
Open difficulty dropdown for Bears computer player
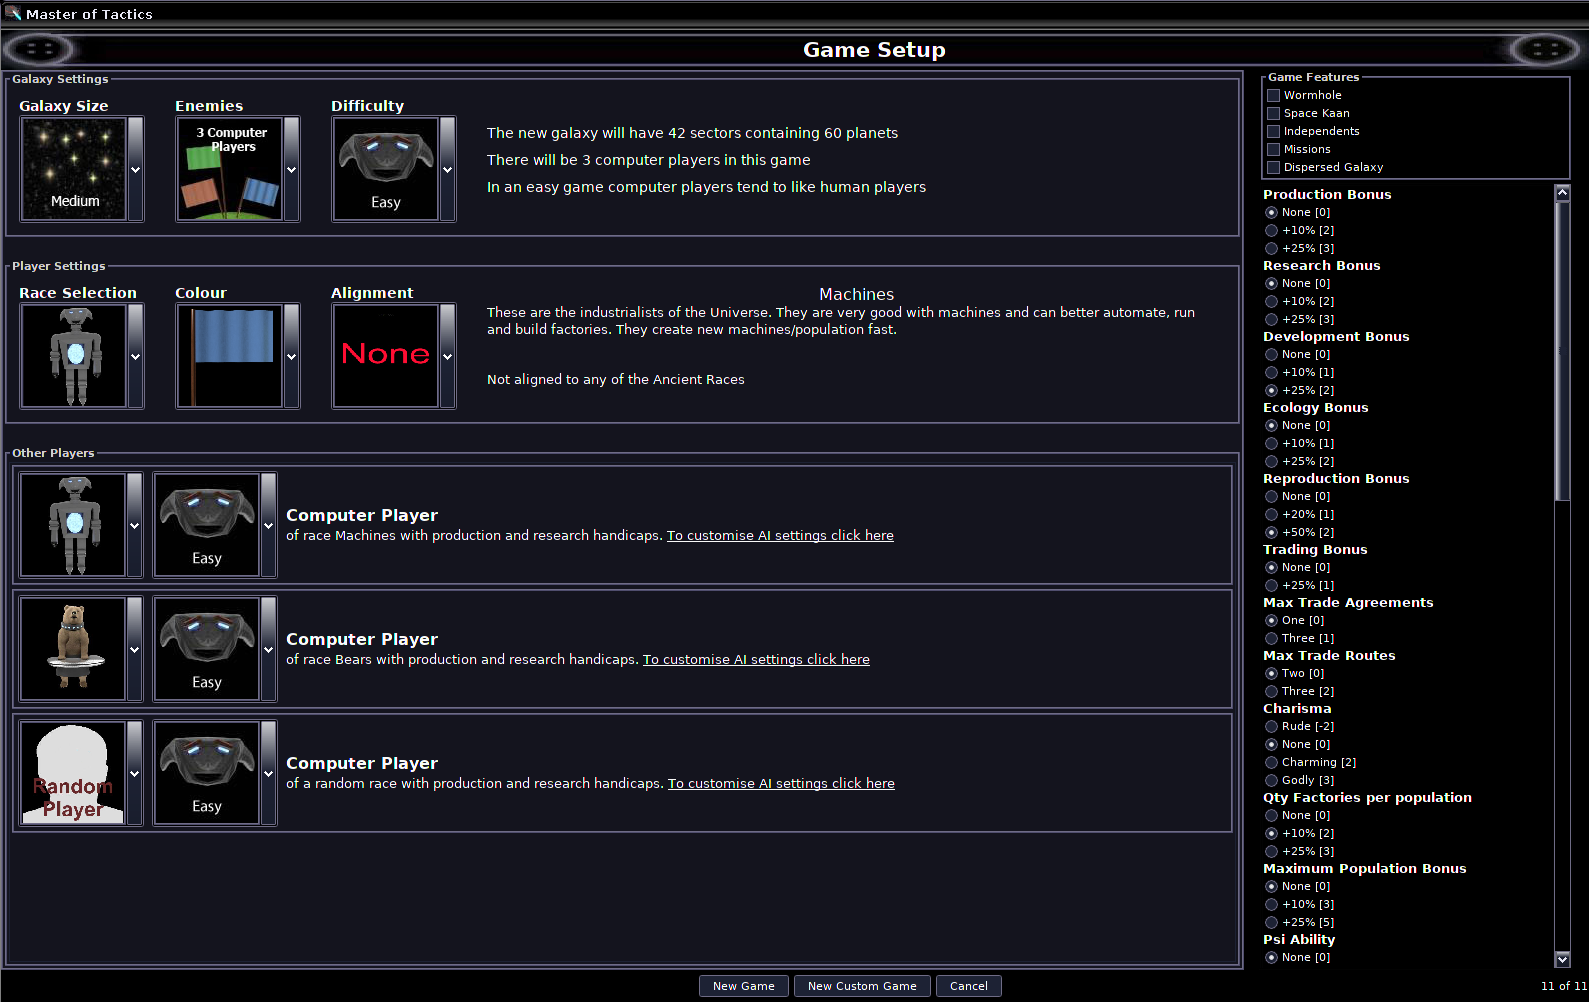[x=269, y=649]
